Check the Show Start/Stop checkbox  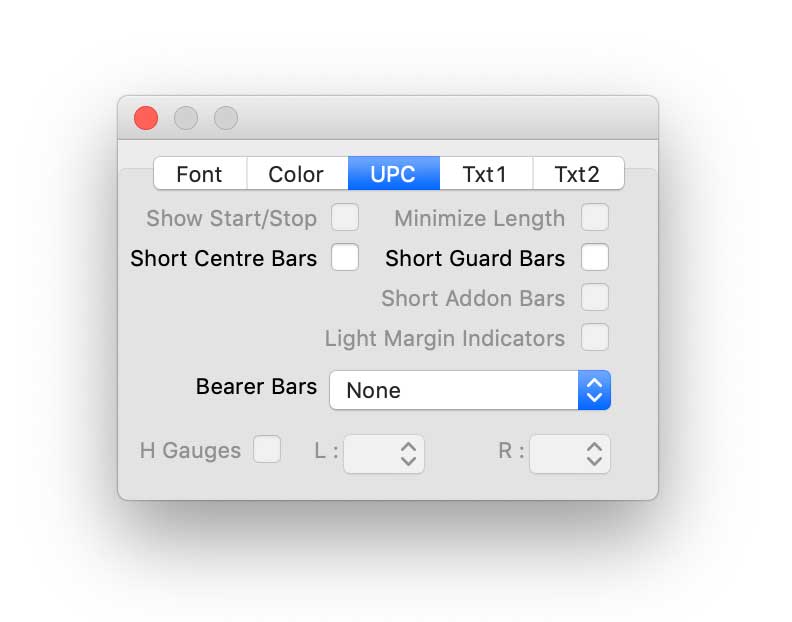click(345, 218)
